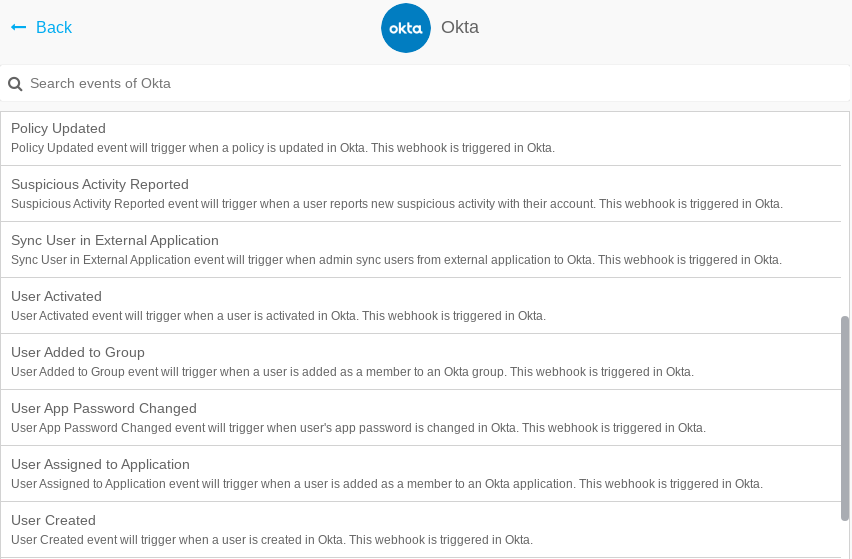Click the Policy Updated event description text
Viewport: 852px width, 559px height.
point(283,148)
